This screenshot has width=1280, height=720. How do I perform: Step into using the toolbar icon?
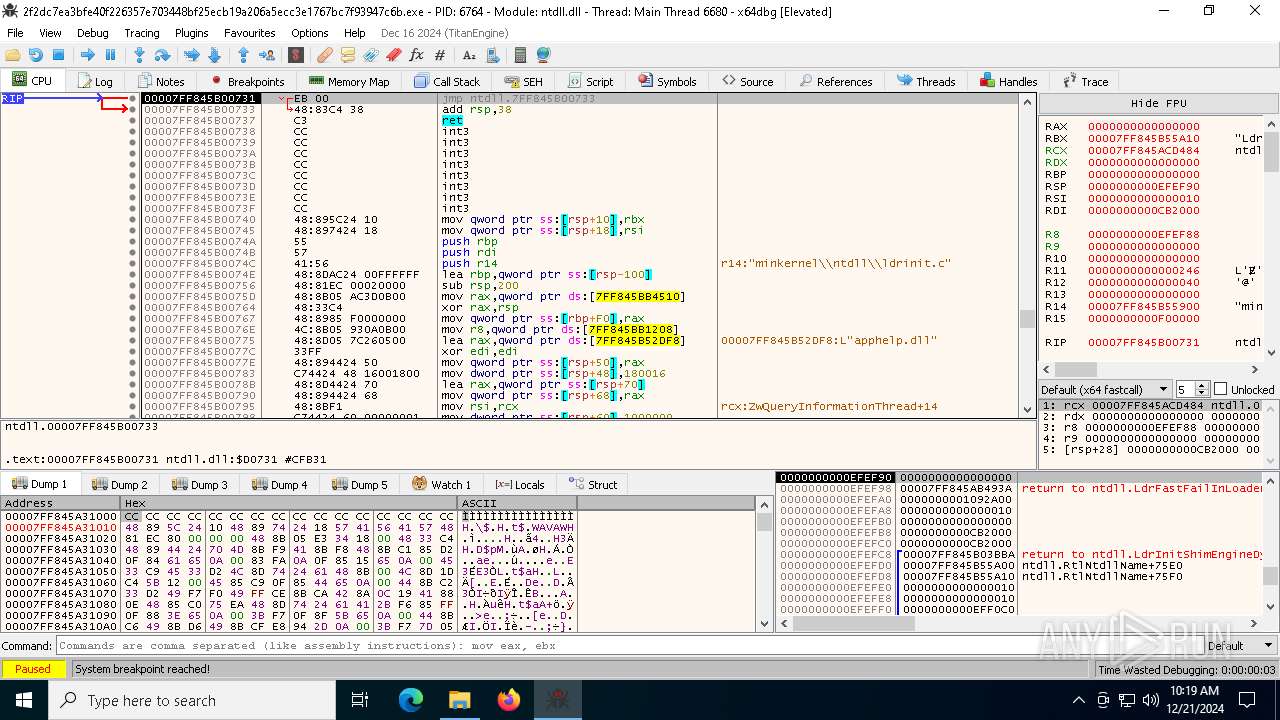pyautogui.click(x=140, y=55)
